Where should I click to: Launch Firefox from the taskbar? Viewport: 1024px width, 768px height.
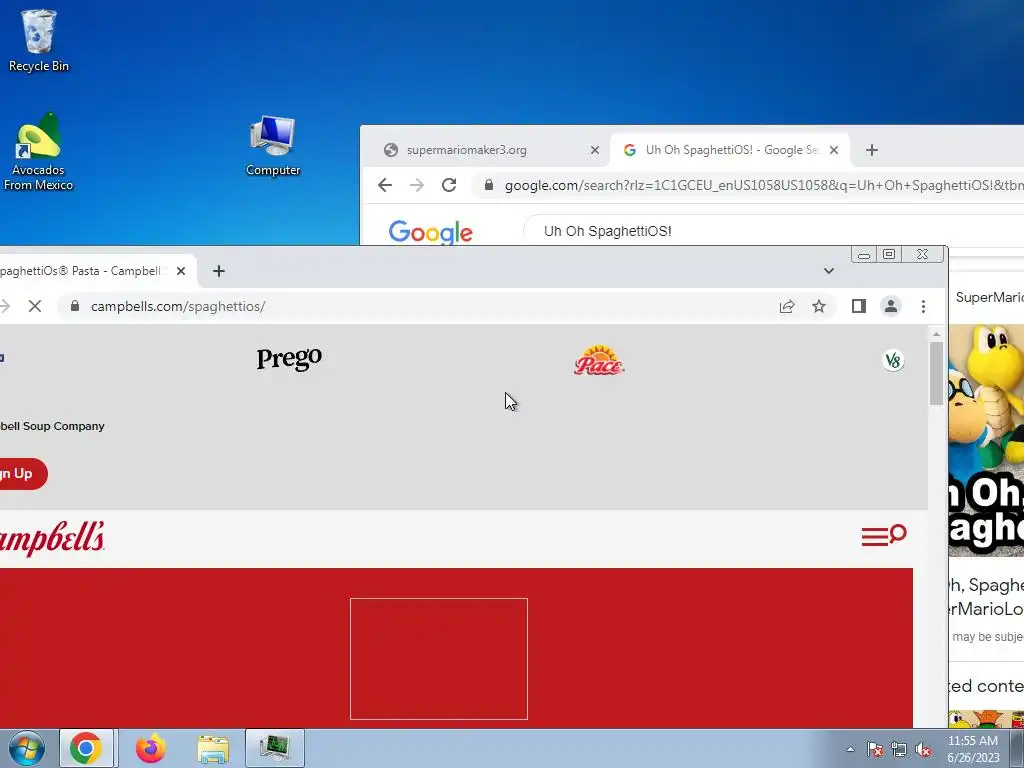pyautogui.click(x=151, y=748)
